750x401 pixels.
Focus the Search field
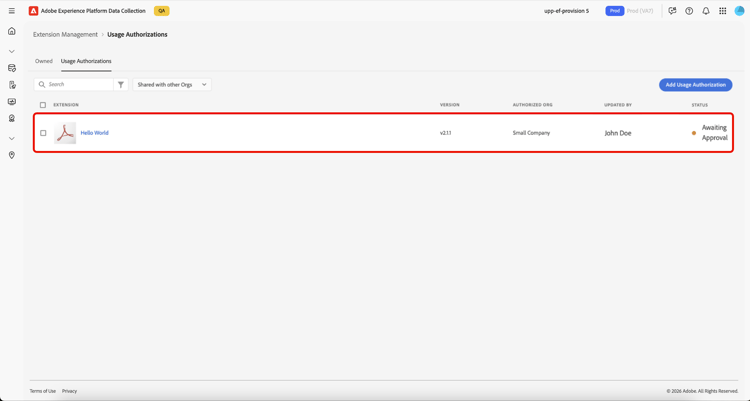(74, 84)
